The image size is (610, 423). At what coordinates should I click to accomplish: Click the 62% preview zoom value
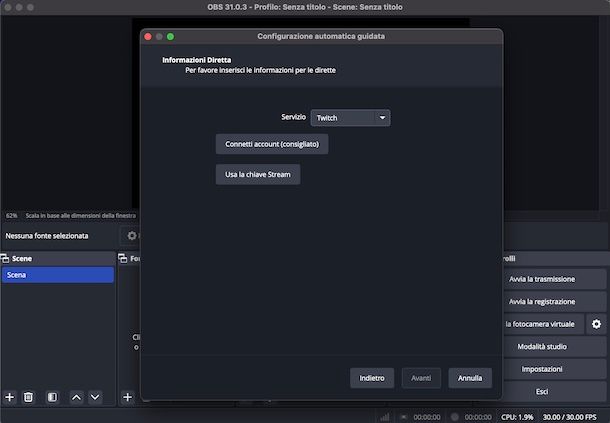(12, 216)
